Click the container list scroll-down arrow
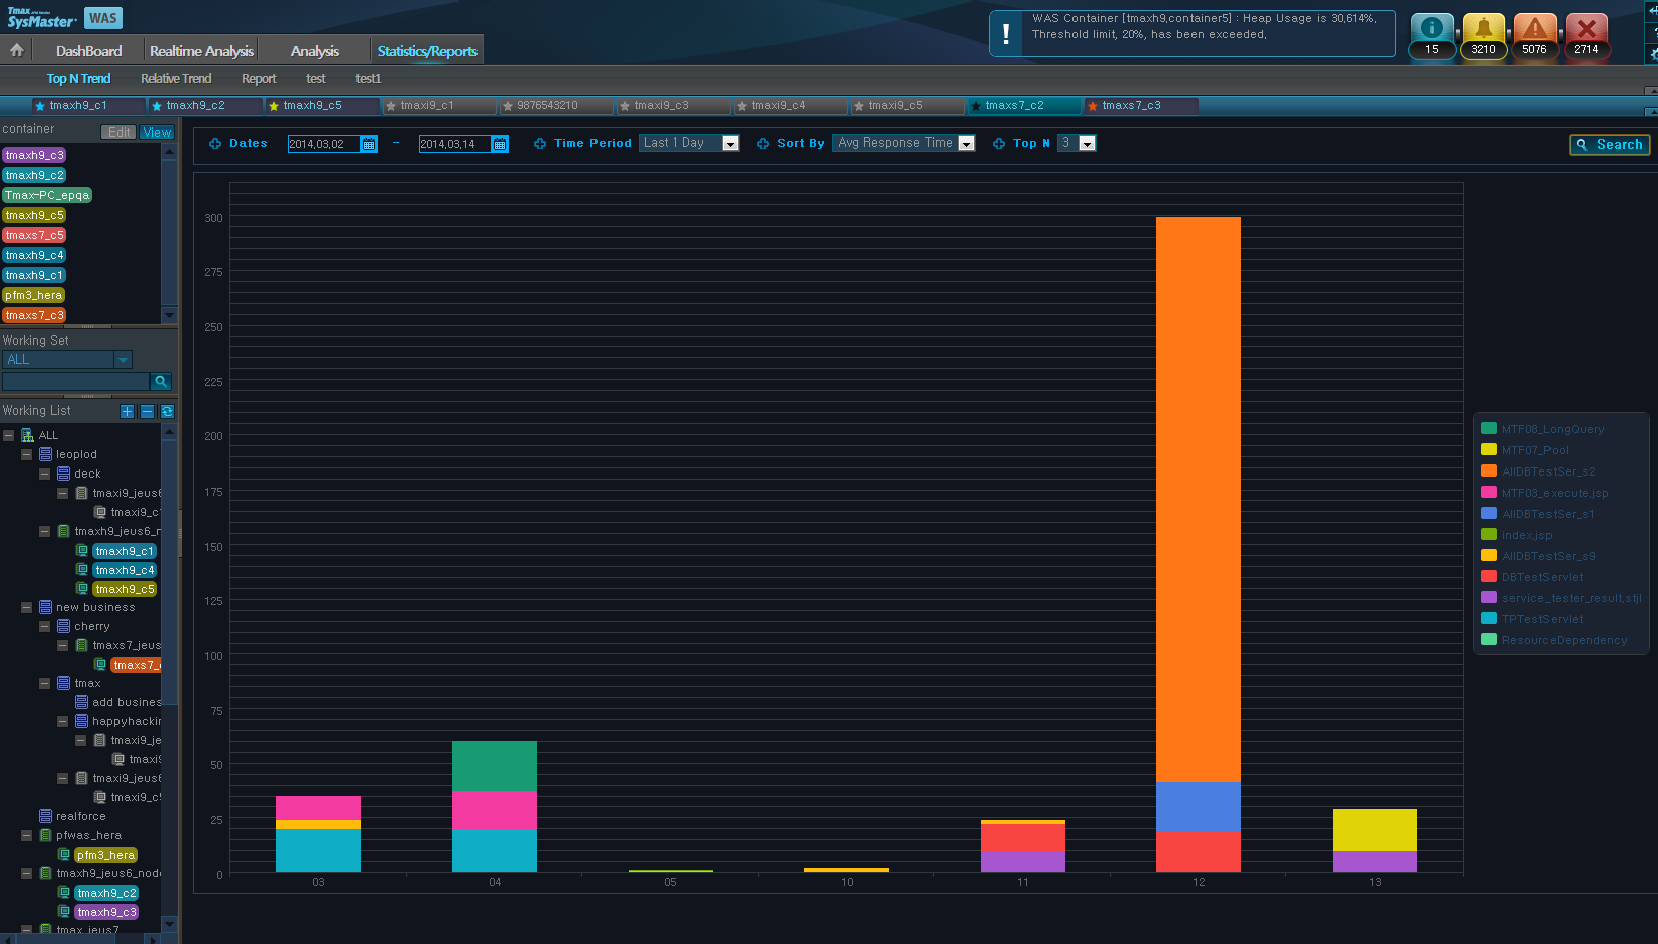The height and width of the screenshot is (944, 1658). (x=169, y=315)
